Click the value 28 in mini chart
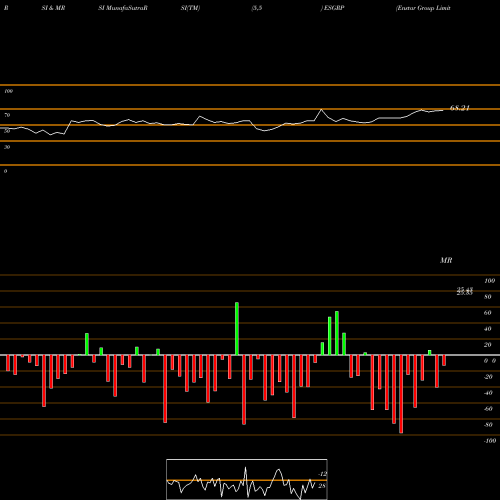 (x=322, y=486)
